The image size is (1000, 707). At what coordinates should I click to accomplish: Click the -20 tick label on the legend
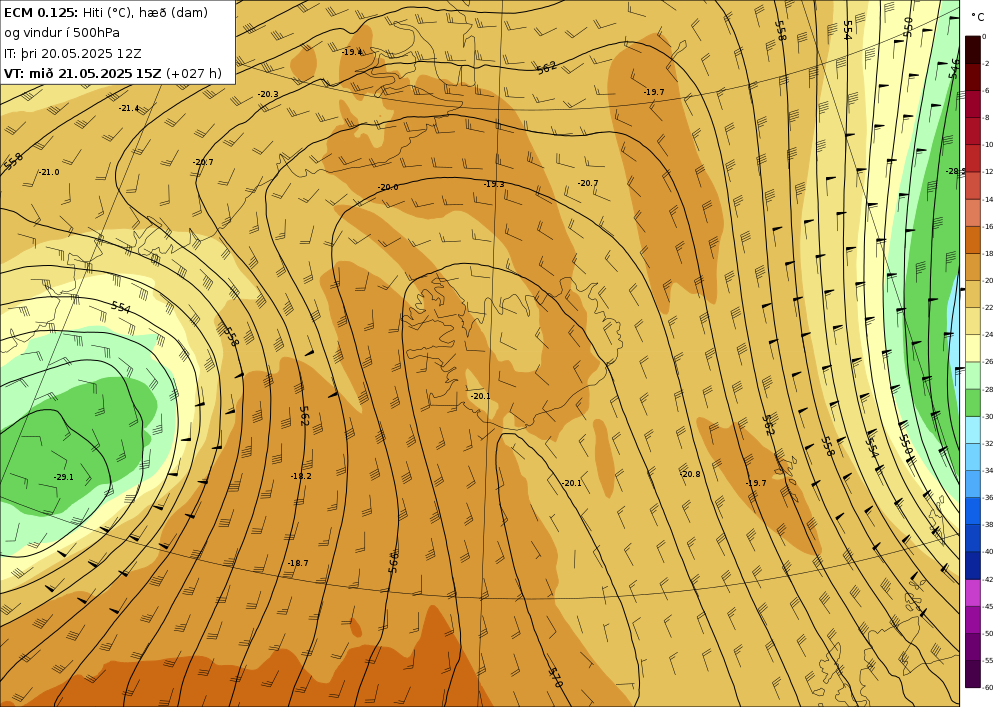pyautogui.click(x=988, y=281)
